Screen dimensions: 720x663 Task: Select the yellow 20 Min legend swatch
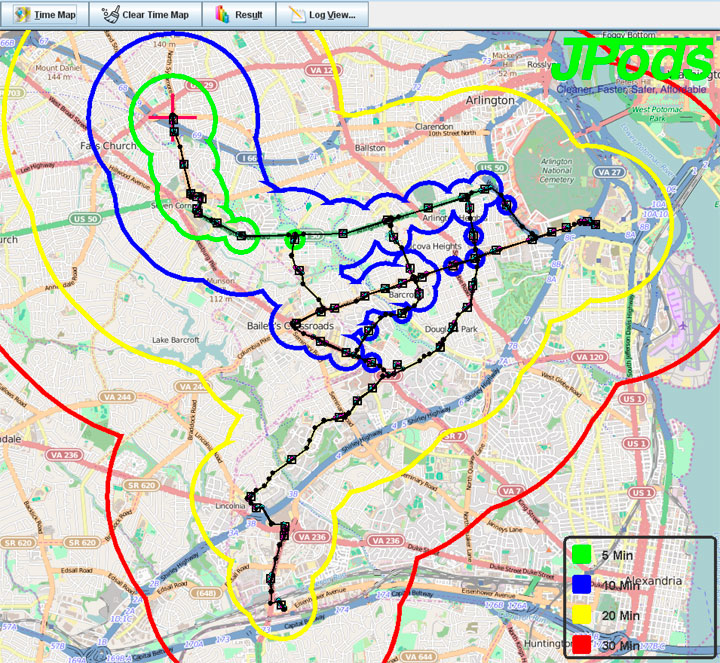(x=581, y=615)
